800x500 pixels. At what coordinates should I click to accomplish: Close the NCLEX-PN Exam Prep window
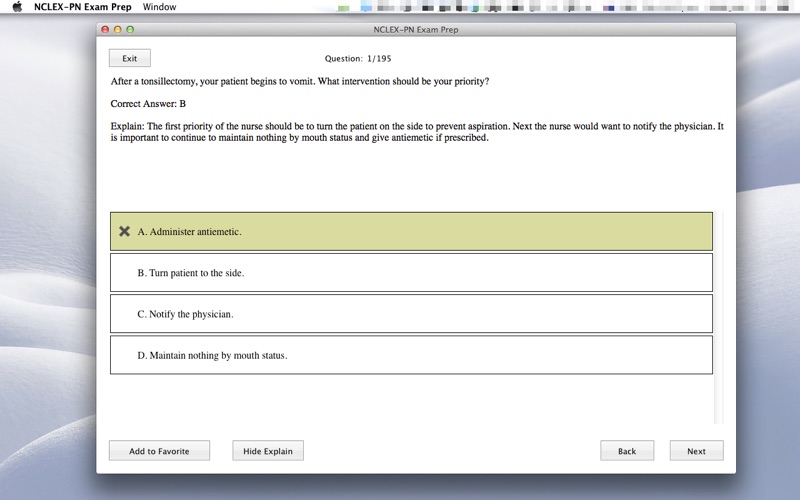[105, 30]
